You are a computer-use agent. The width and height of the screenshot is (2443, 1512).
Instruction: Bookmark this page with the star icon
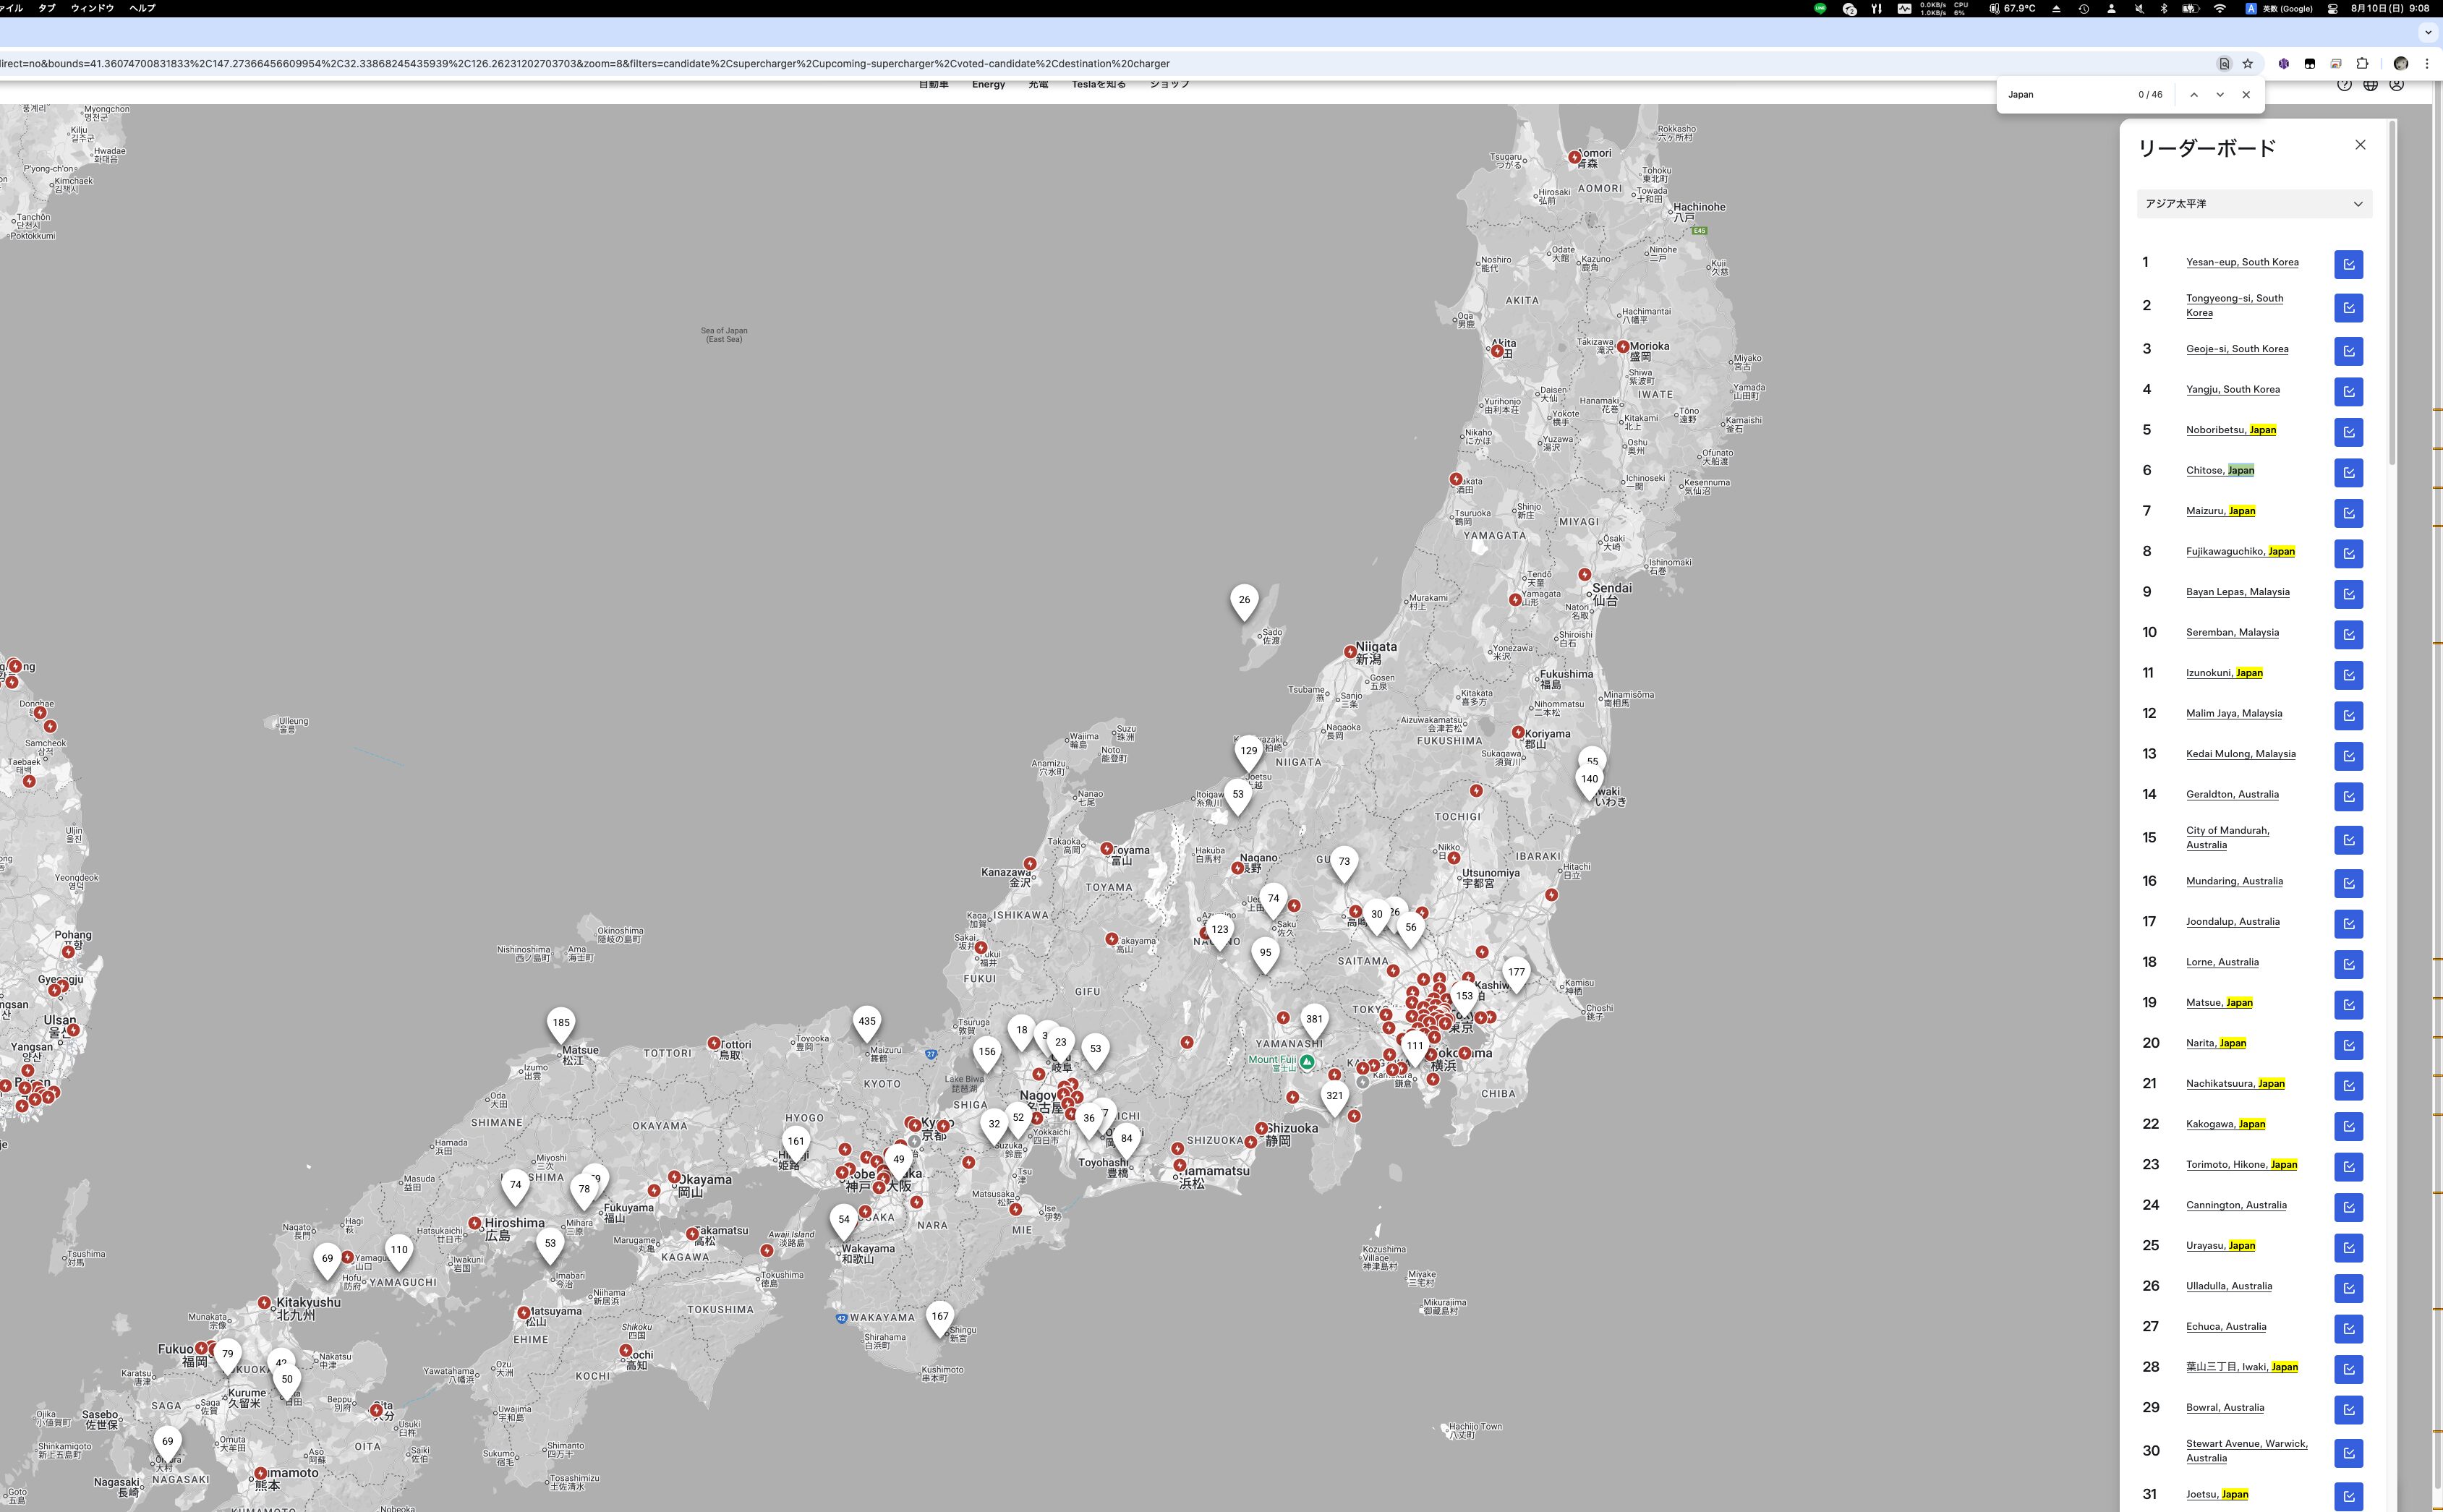click(x=2248, y=63)
